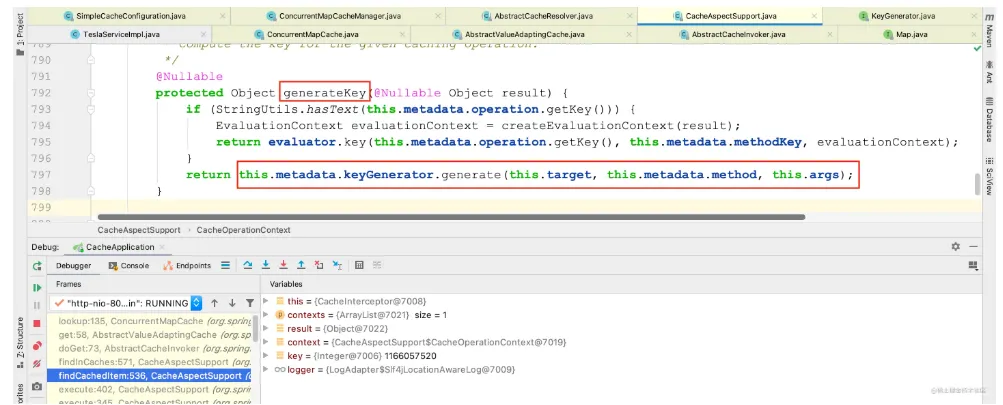Click CacheAspectSupport breadcrumb
Viewport: 1003px width, 405px height.
[x=139, y=230]
